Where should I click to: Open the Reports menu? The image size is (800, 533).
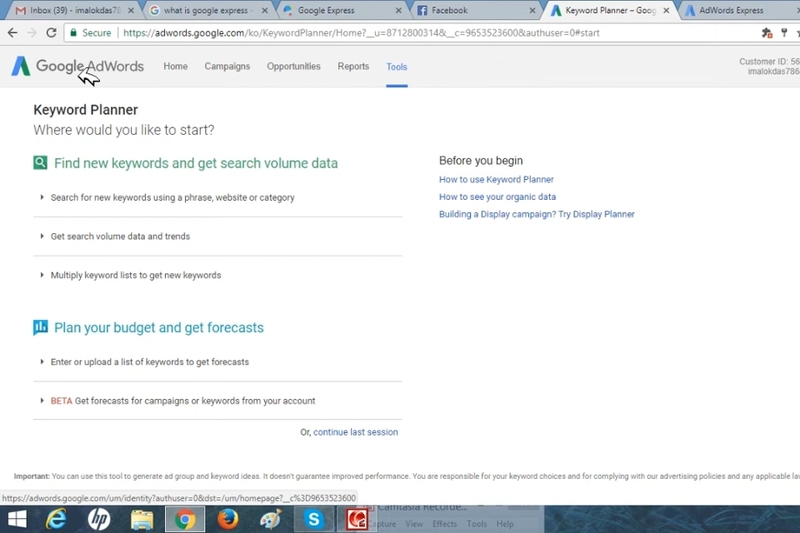[353, 66]
